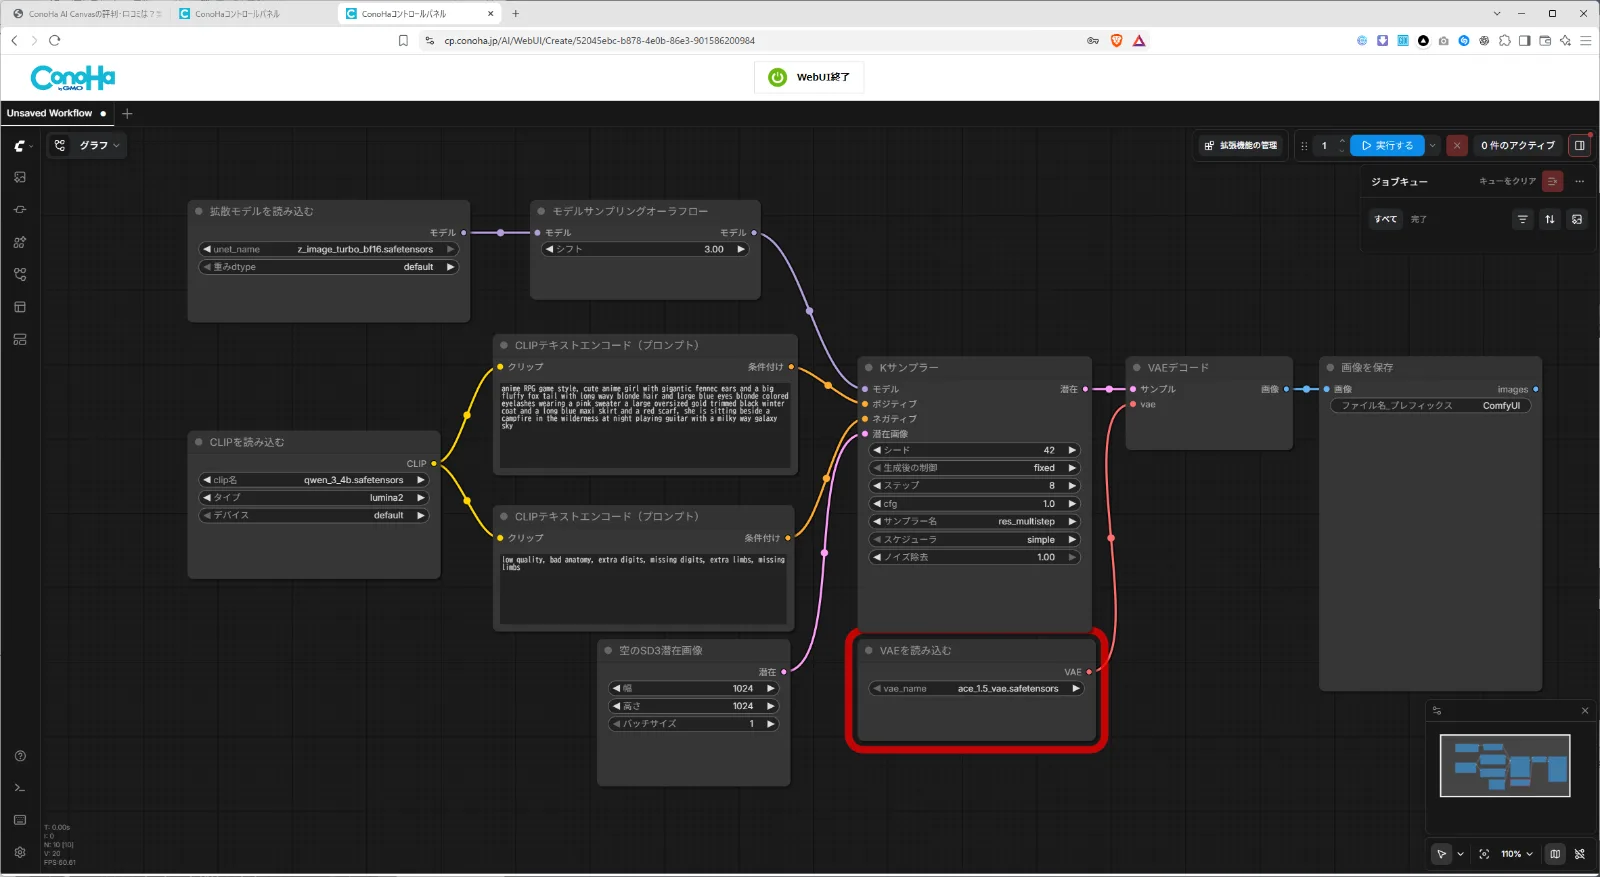This screenshot has width=1600, height=877.
Task: Click the ノイズ除去 denoise value slider
Action: [975, 557]
